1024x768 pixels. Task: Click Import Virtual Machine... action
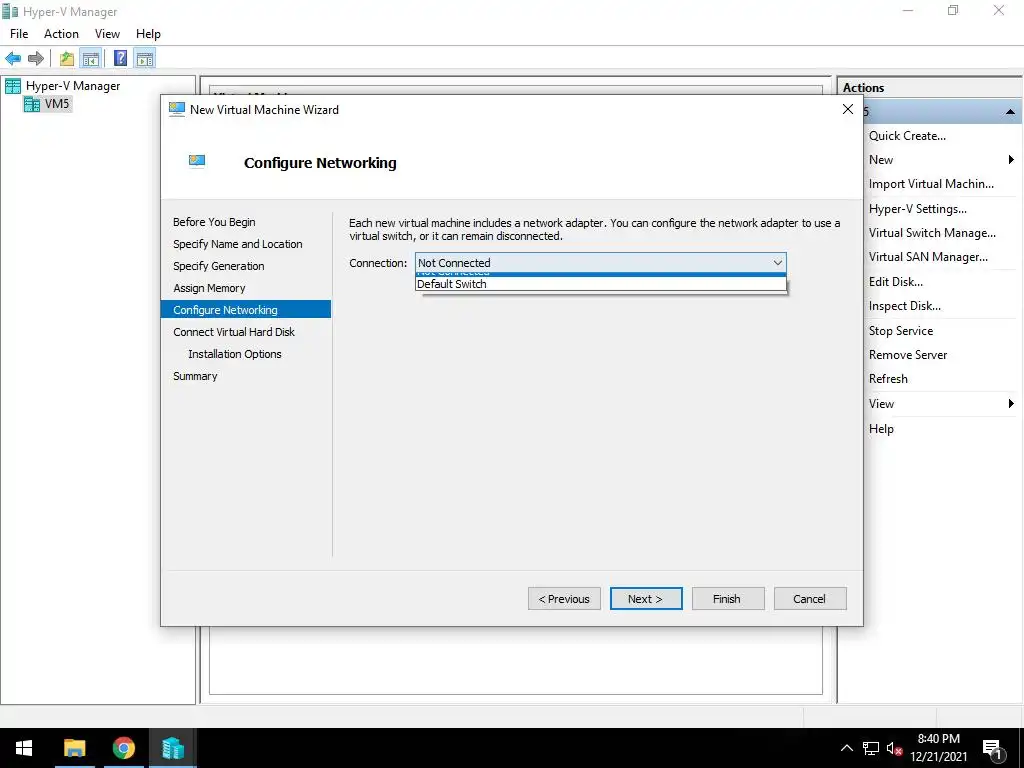(x=931, y=184)
